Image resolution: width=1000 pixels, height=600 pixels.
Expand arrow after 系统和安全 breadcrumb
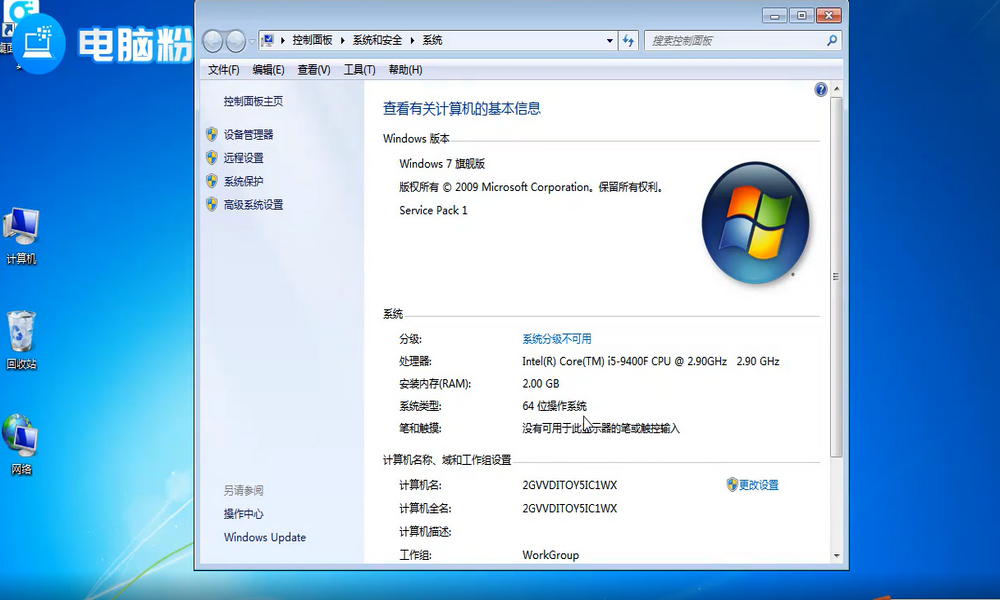coord(412,41)
